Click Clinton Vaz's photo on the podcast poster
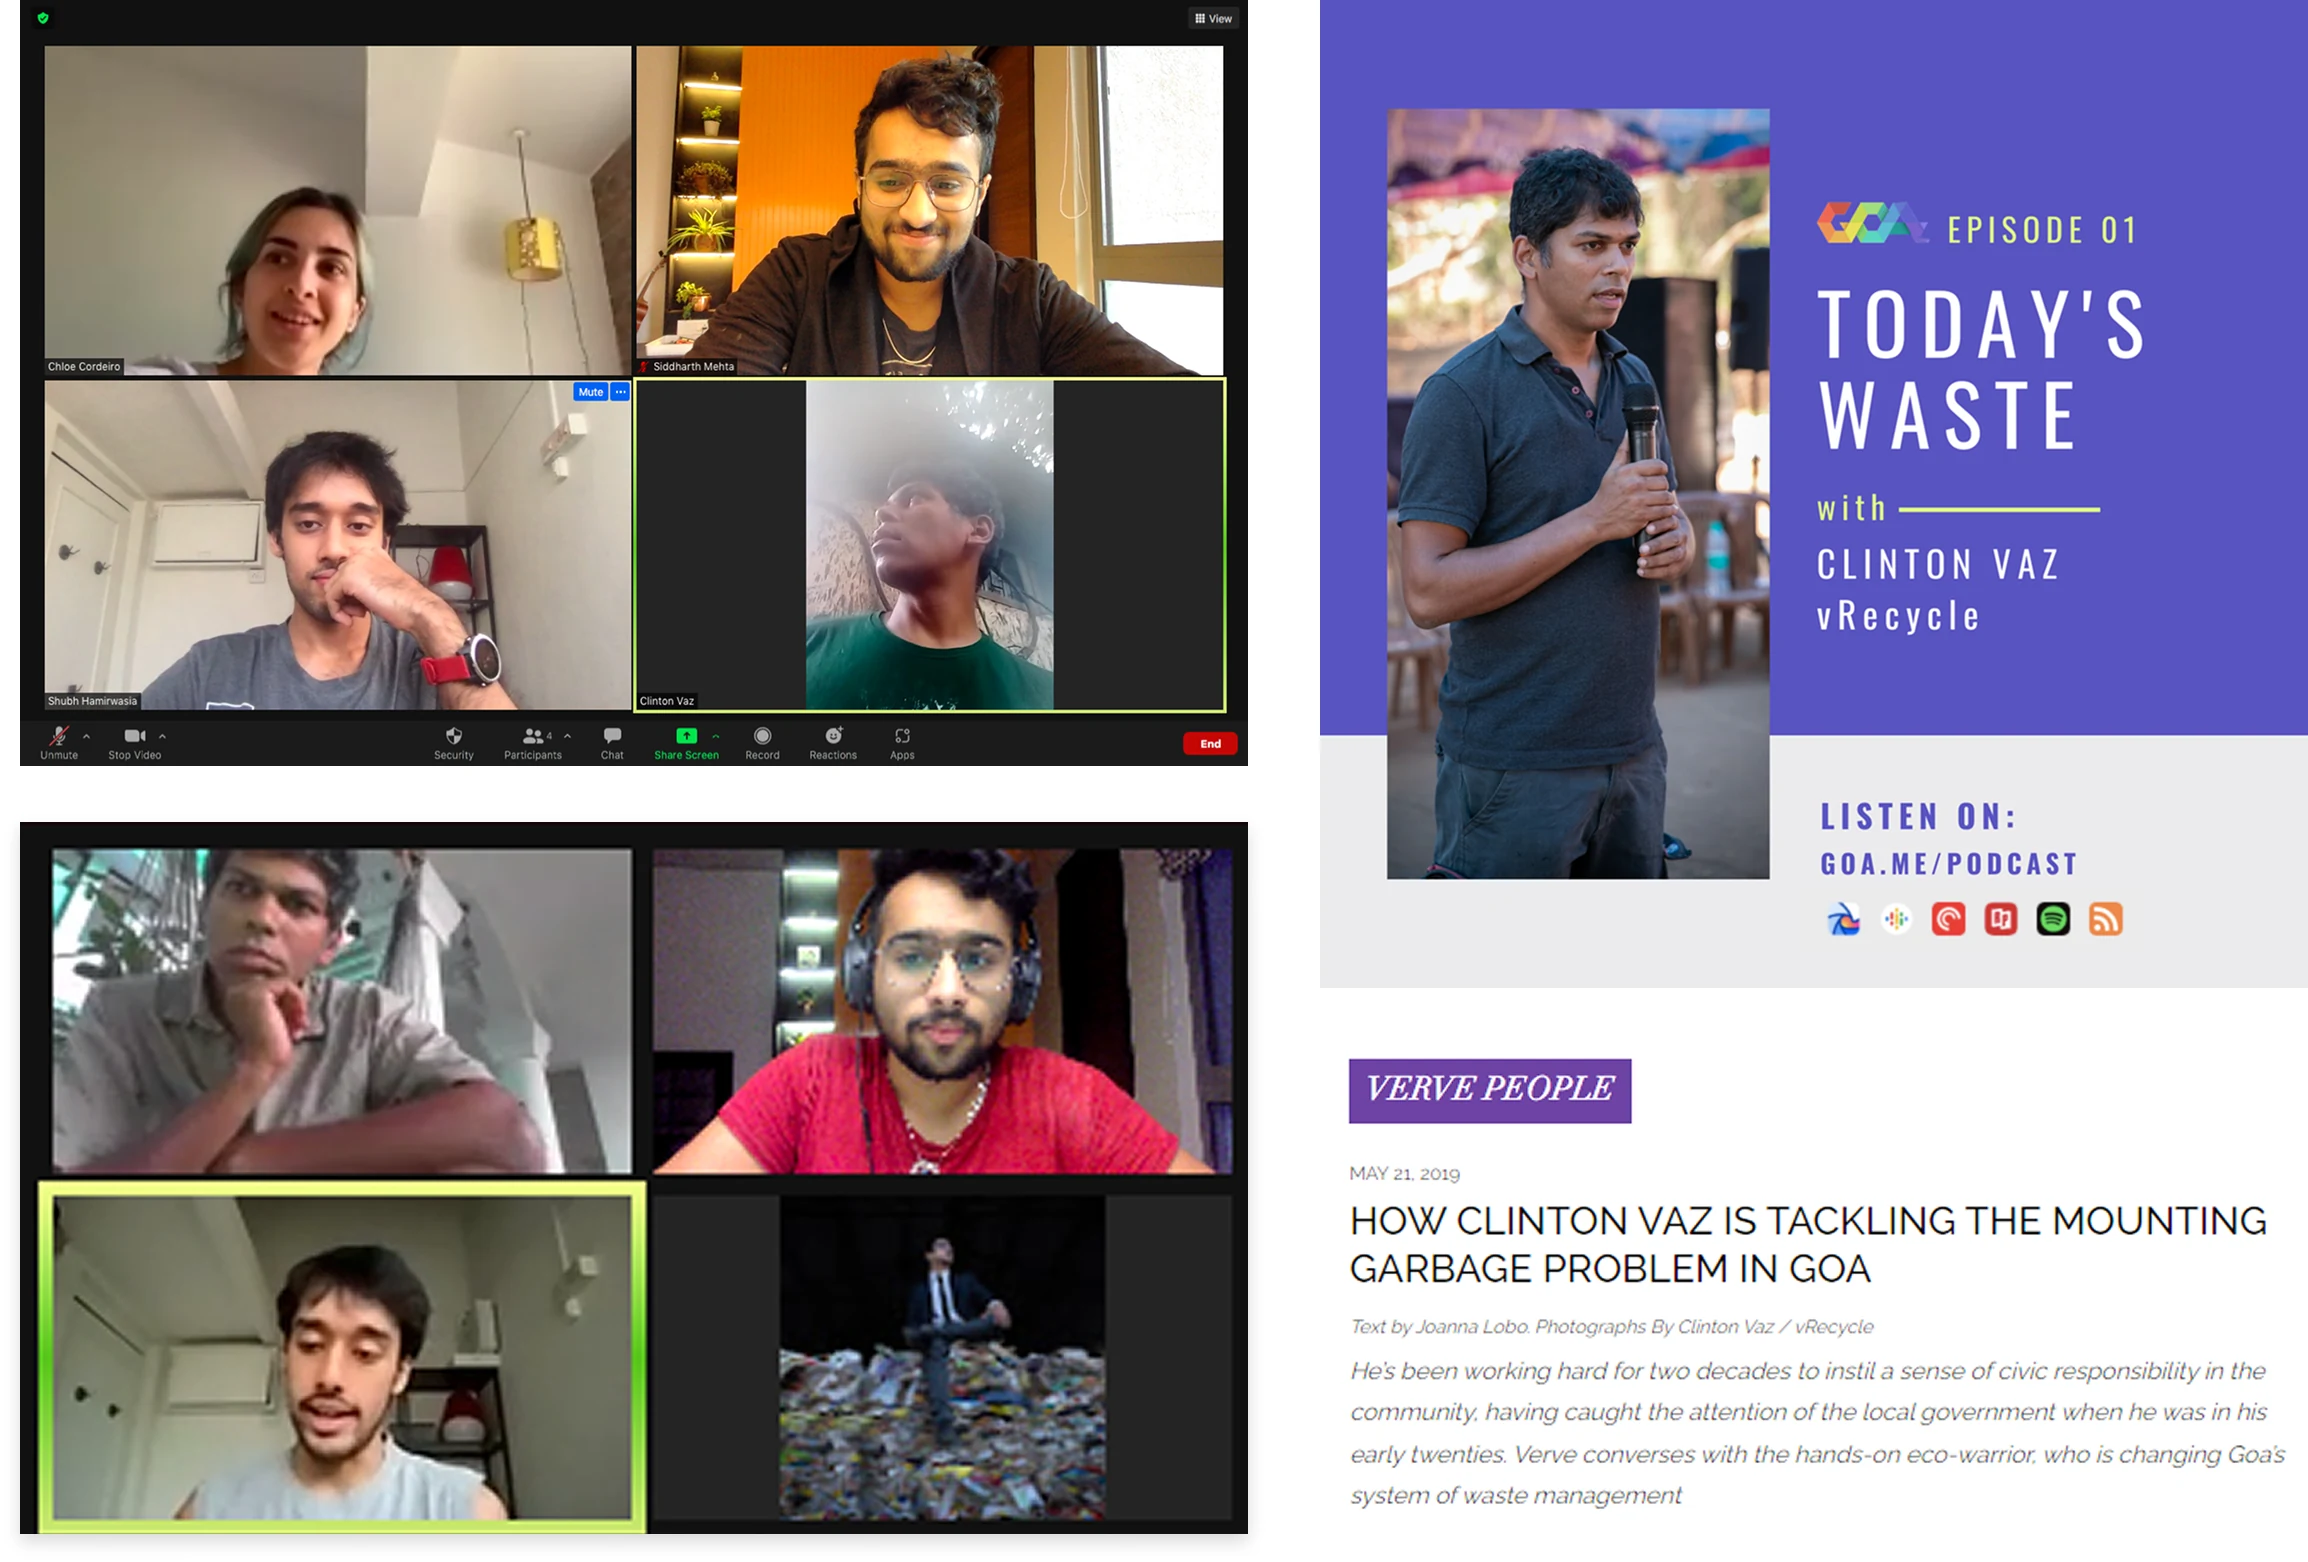The height and width of the screenshot is (1562, 2308). [1578, 494]
